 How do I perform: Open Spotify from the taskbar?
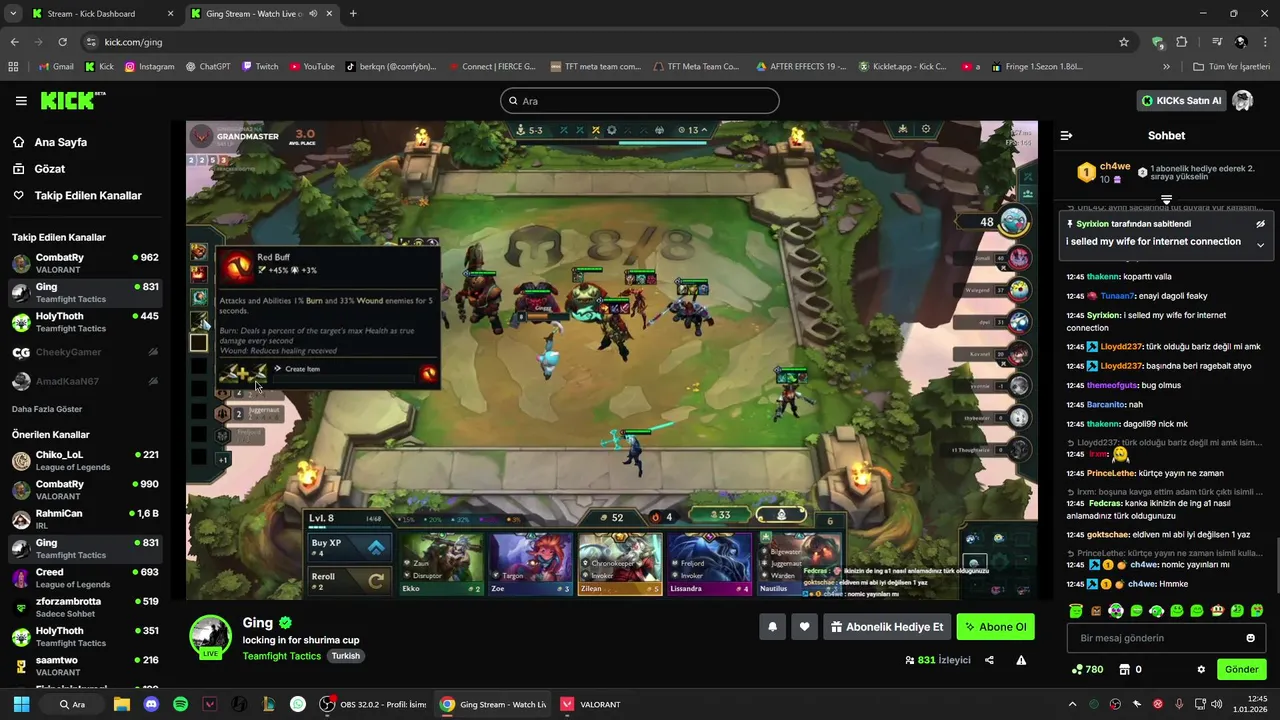(x=180, y=704)
